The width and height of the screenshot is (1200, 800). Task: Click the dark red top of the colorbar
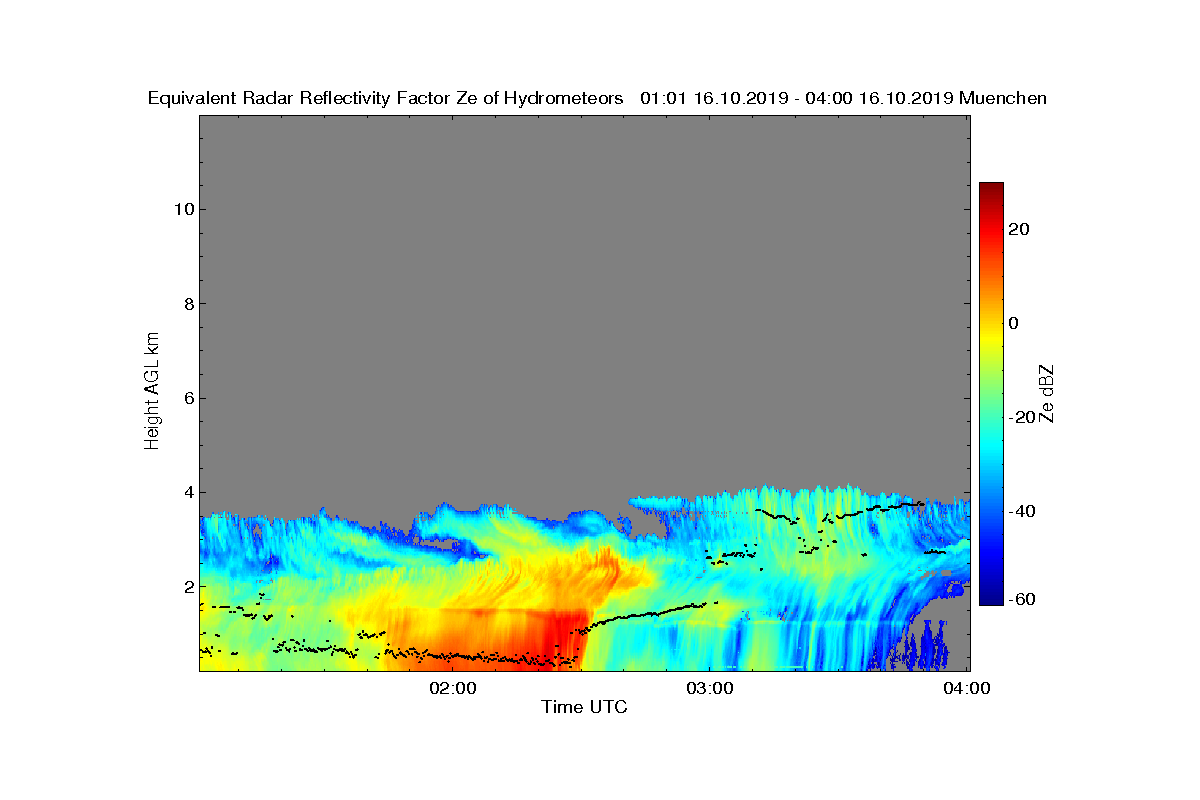point(991,190)
